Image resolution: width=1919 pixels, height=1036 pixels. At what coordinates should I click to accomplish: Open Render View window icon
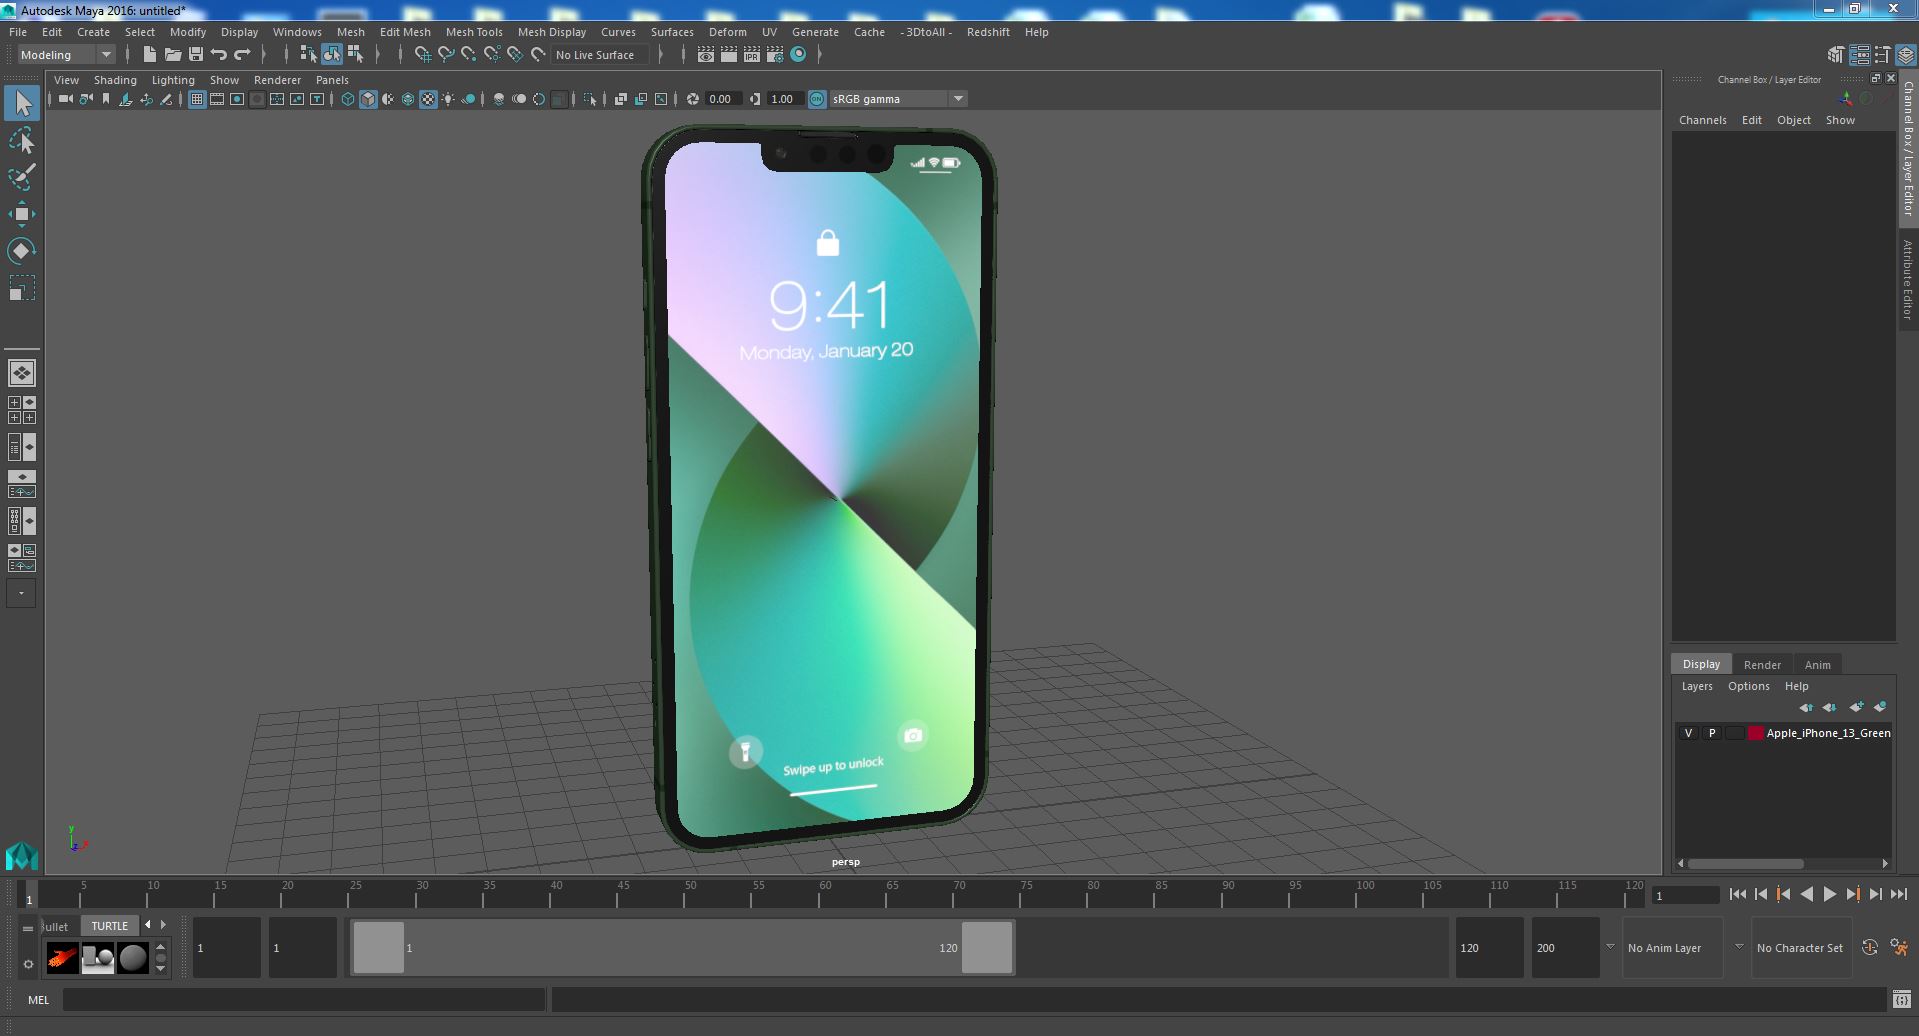pyautogui.click(x=705, y=55)
